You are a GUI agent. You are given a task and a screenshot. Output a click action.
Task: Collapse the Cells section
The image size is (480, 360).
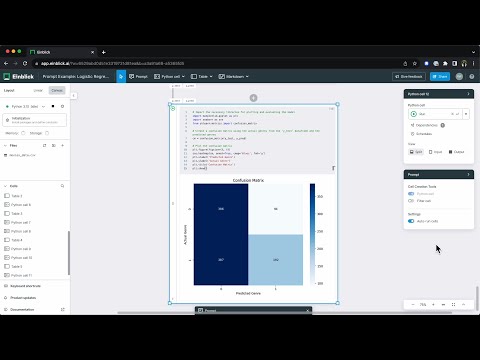point(5,186)
